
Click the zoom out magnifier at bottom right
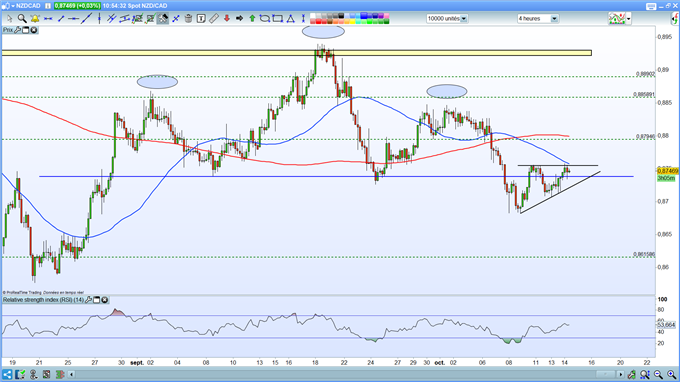point(658,374)
